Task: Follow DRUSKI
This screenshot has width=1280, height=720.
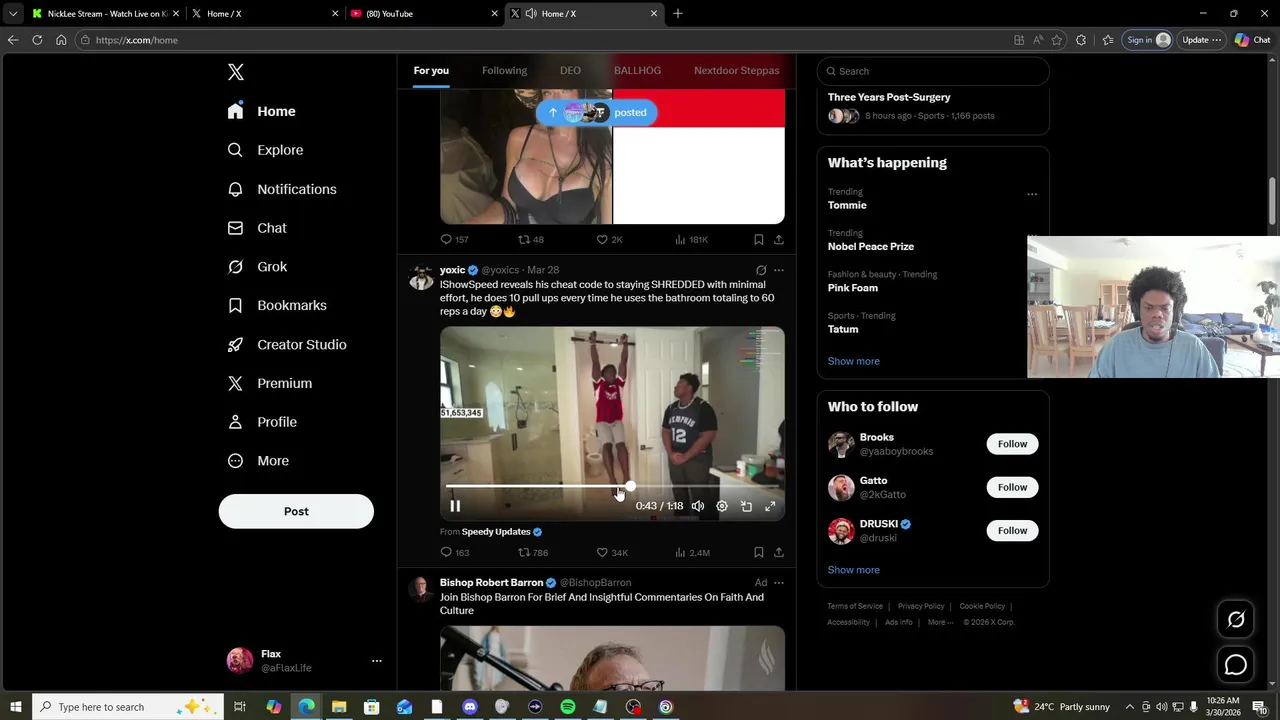Action: [x=1012, y=530]
